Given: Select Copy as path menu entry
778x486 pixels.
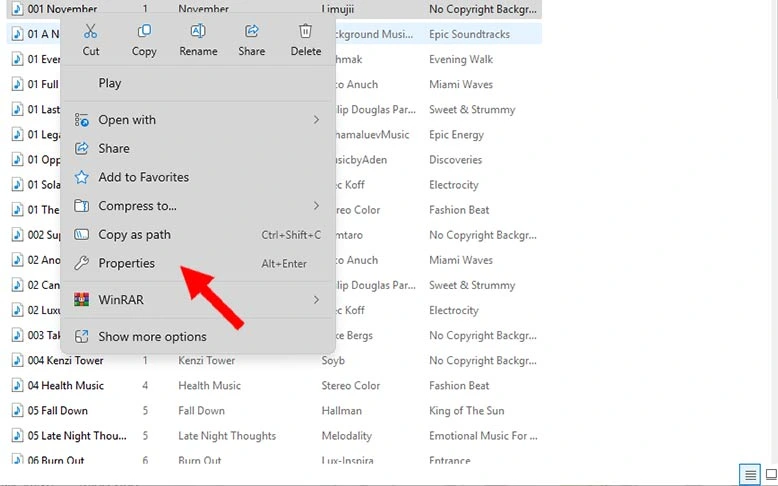Looking at the screenshot, I should (134, 235).
